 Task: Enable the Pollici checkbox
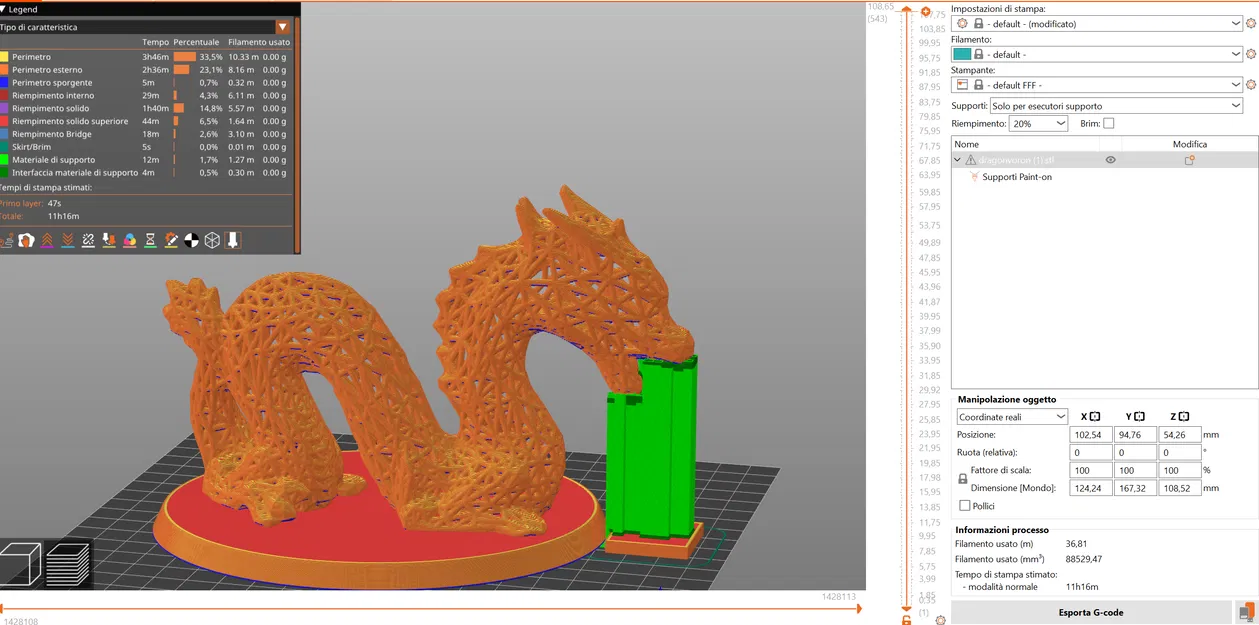pos(965,506)
